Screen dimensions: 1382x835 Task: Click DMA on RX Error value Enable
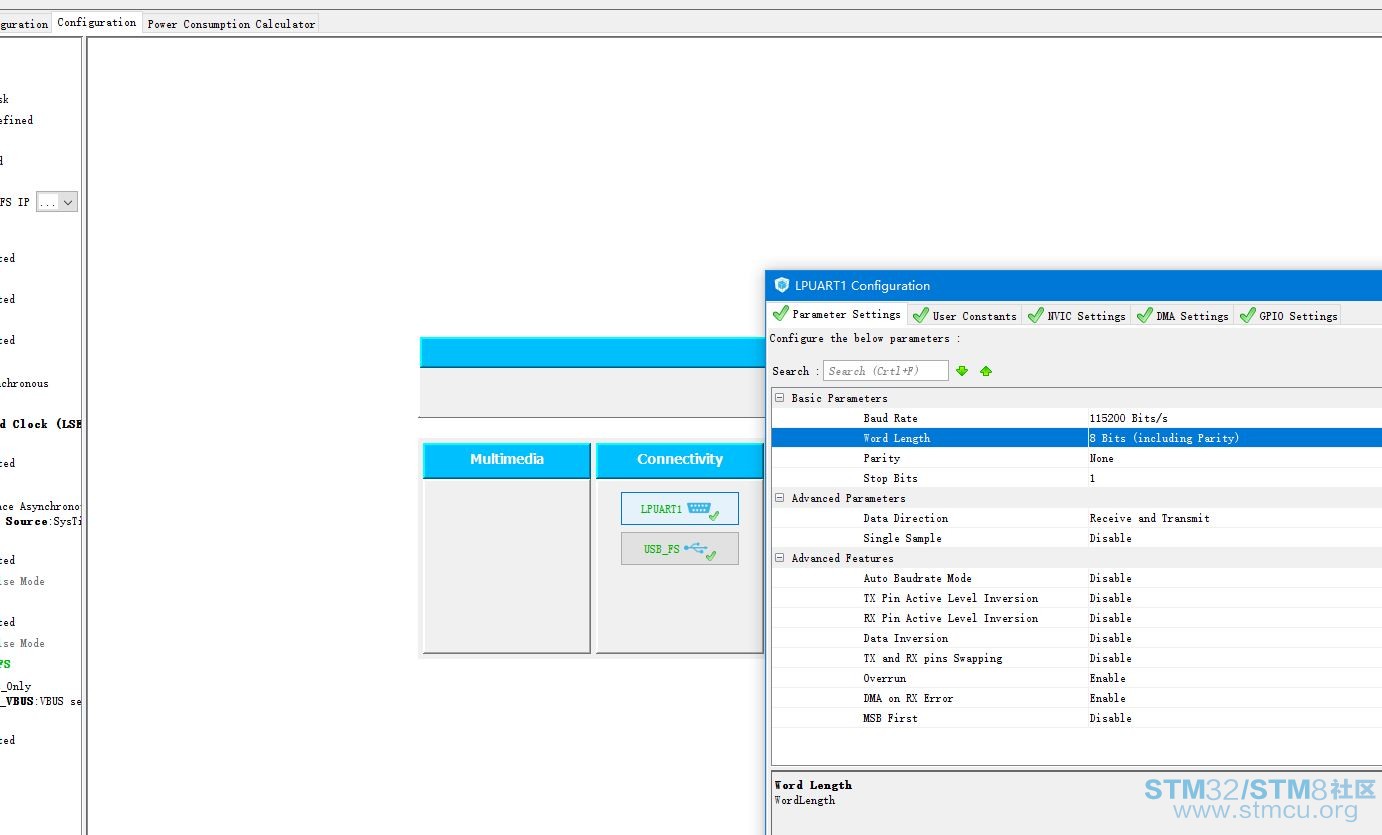click(1107, 698)
